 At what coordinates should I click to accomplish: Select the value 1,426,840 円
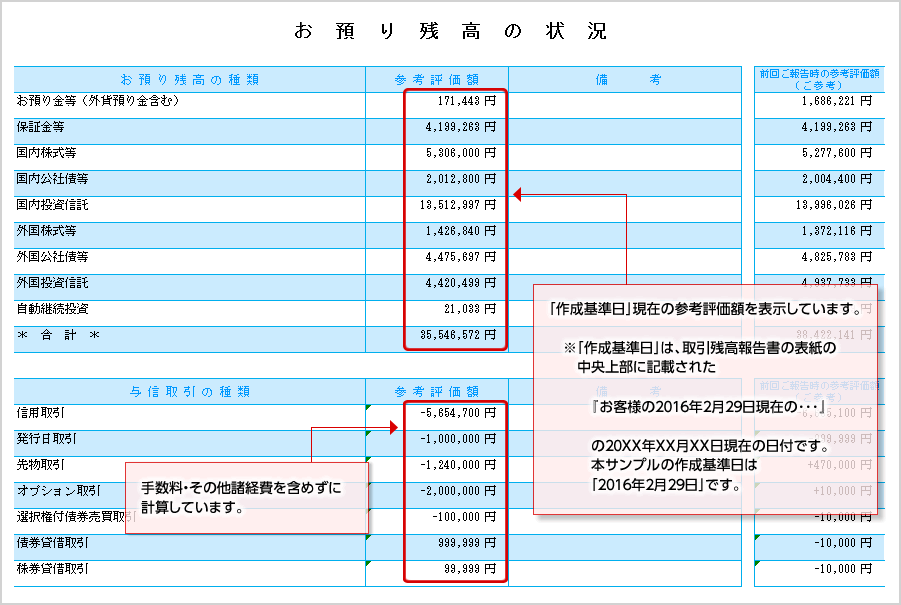[460, 231]
